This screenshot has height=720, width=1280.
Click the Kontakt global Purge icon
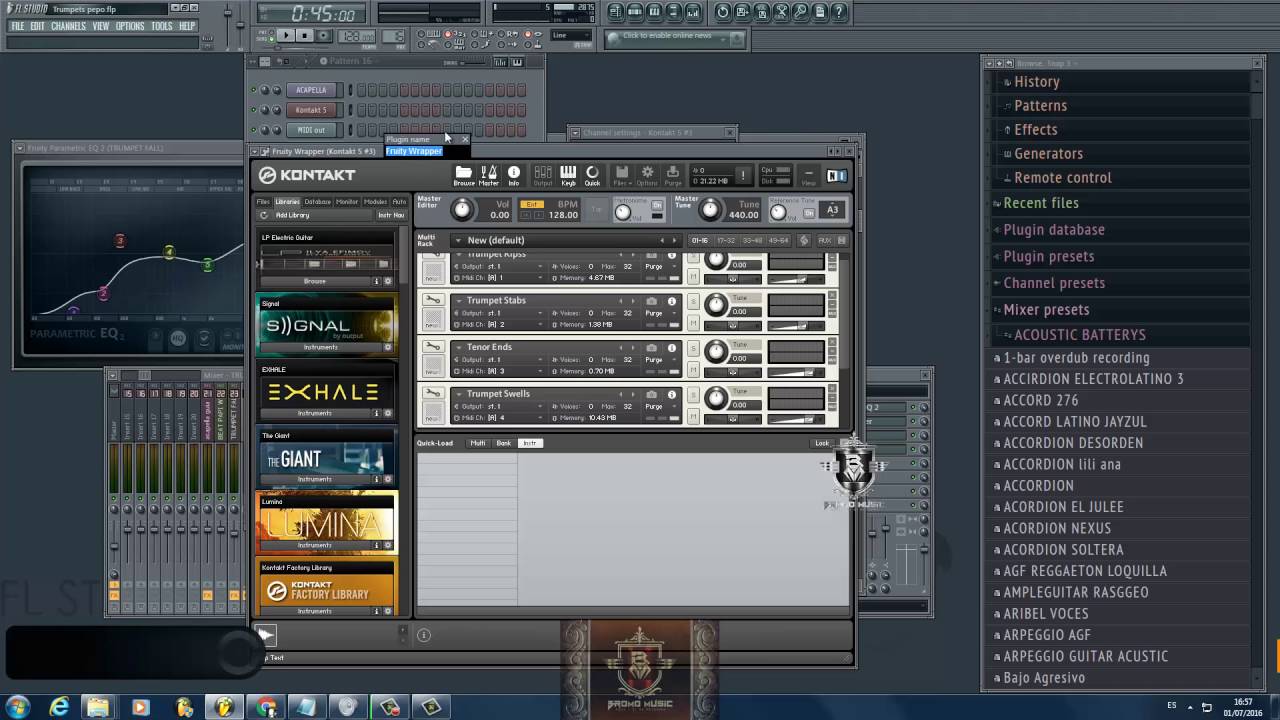click(x=673, y=174)
